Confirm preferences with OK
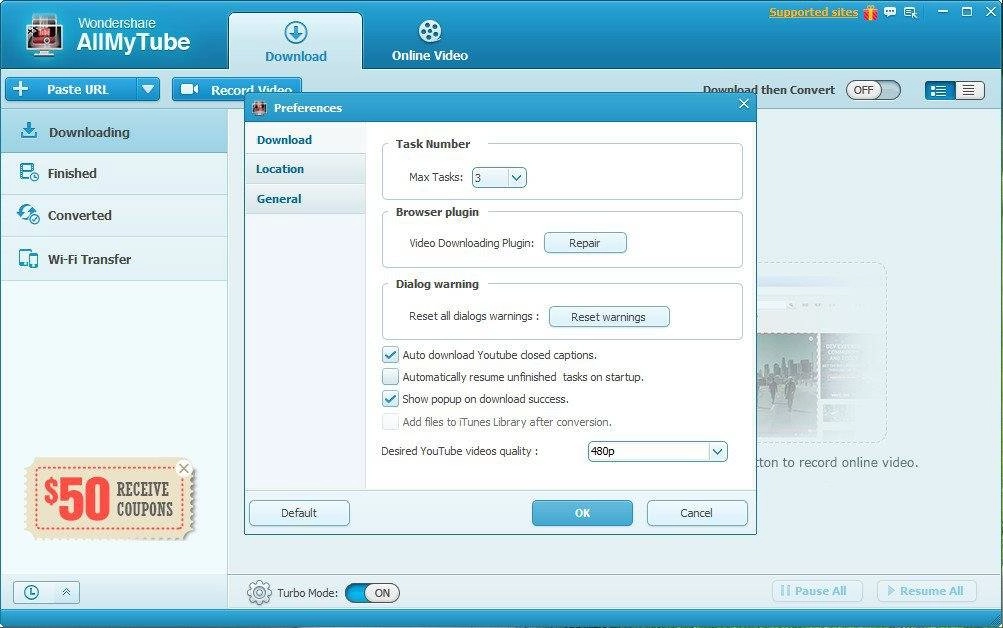This screenshot has width=1003, height=628. [x=582, y=513]
